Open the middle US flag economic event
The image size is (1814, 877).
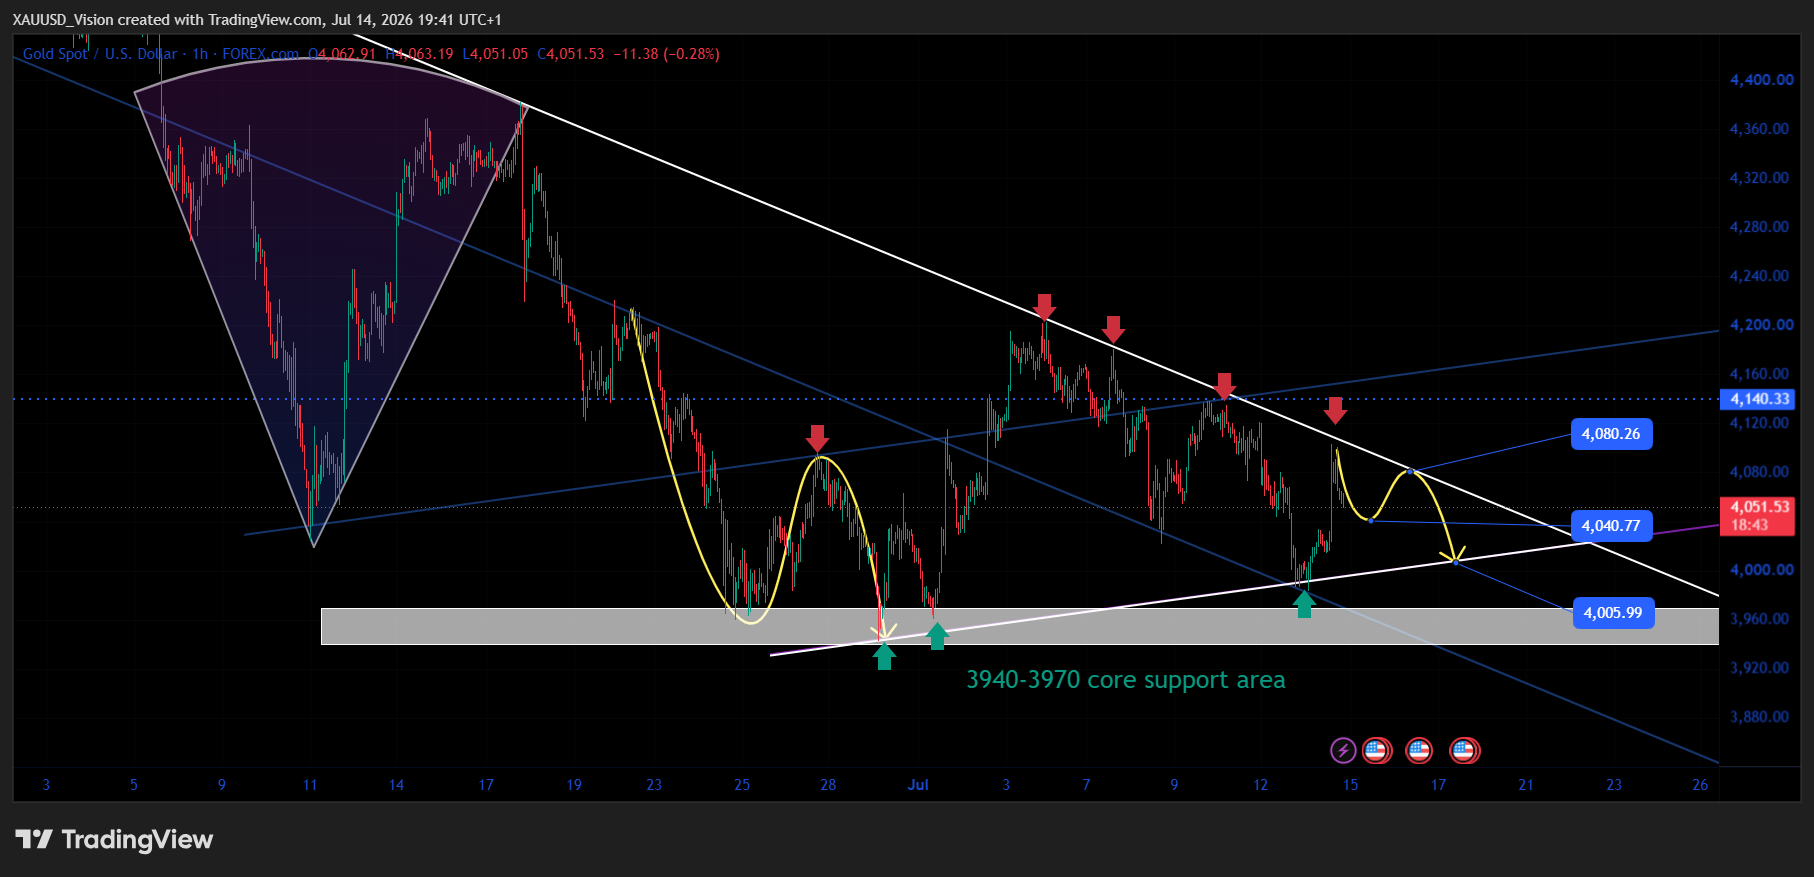pos(1419,750)
